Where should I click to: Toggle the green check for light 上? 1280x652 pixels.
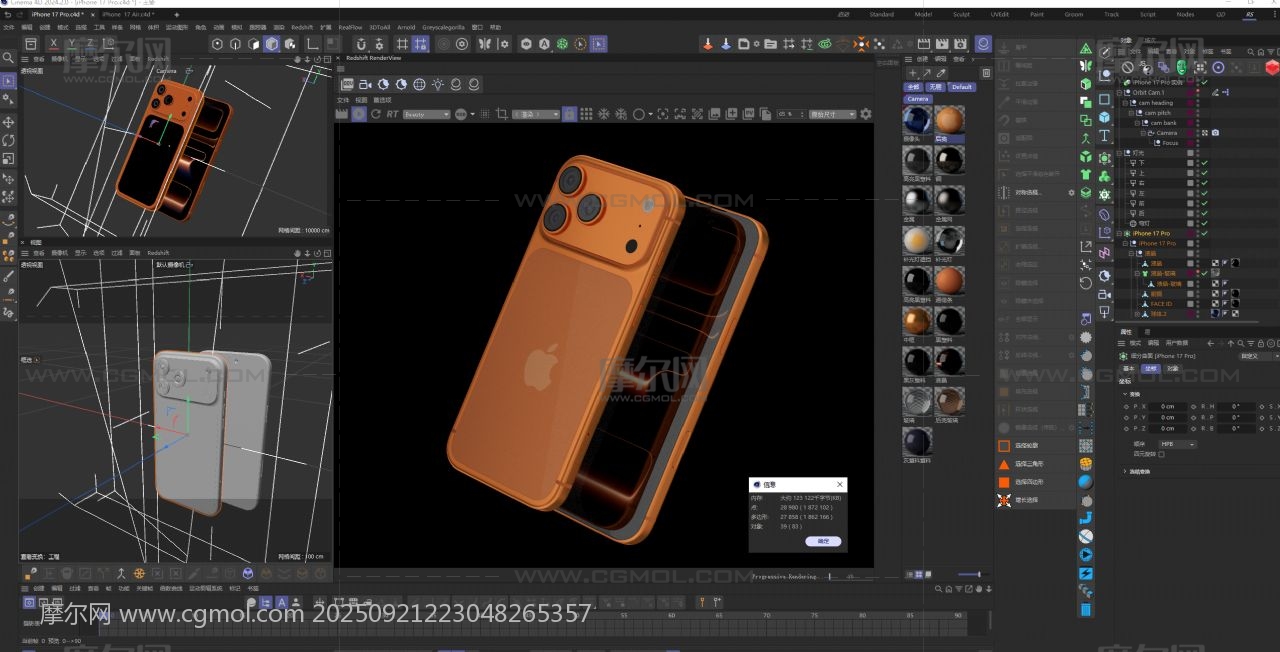pos(1204,173)
